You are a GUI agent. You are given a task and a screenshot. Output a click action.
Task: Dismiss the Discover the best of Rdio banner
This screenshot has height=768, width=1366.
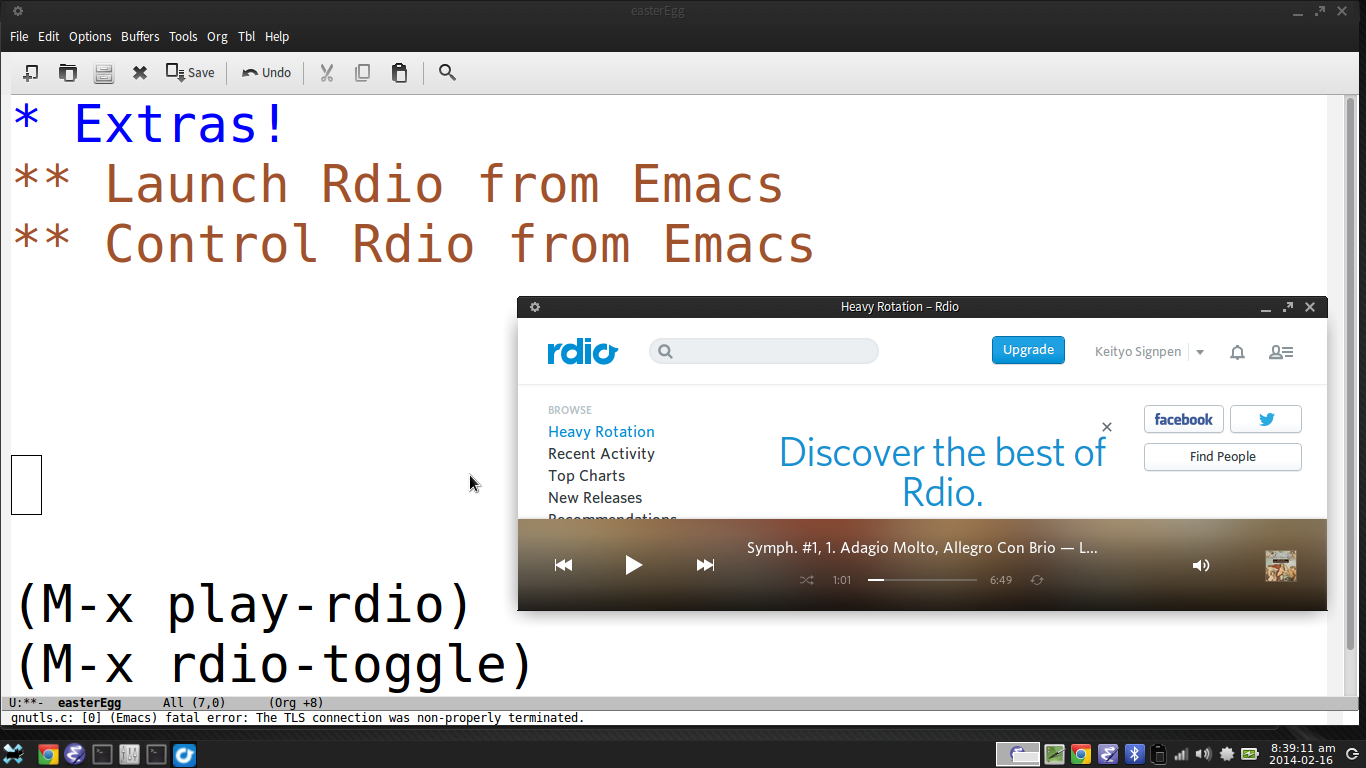coord(1107,427)
